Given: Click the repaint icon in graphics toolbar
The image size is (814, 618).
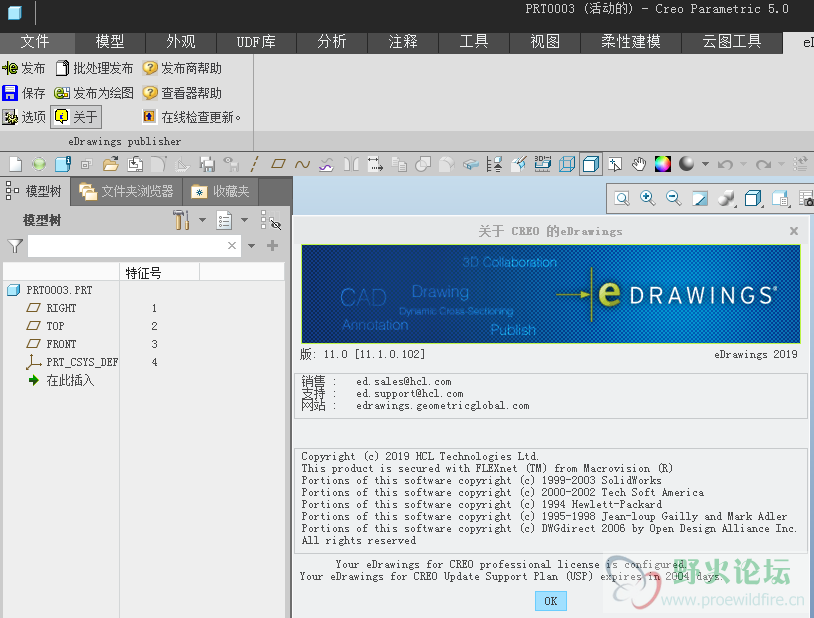Looking at the screenshot, I should coord(700,198).
